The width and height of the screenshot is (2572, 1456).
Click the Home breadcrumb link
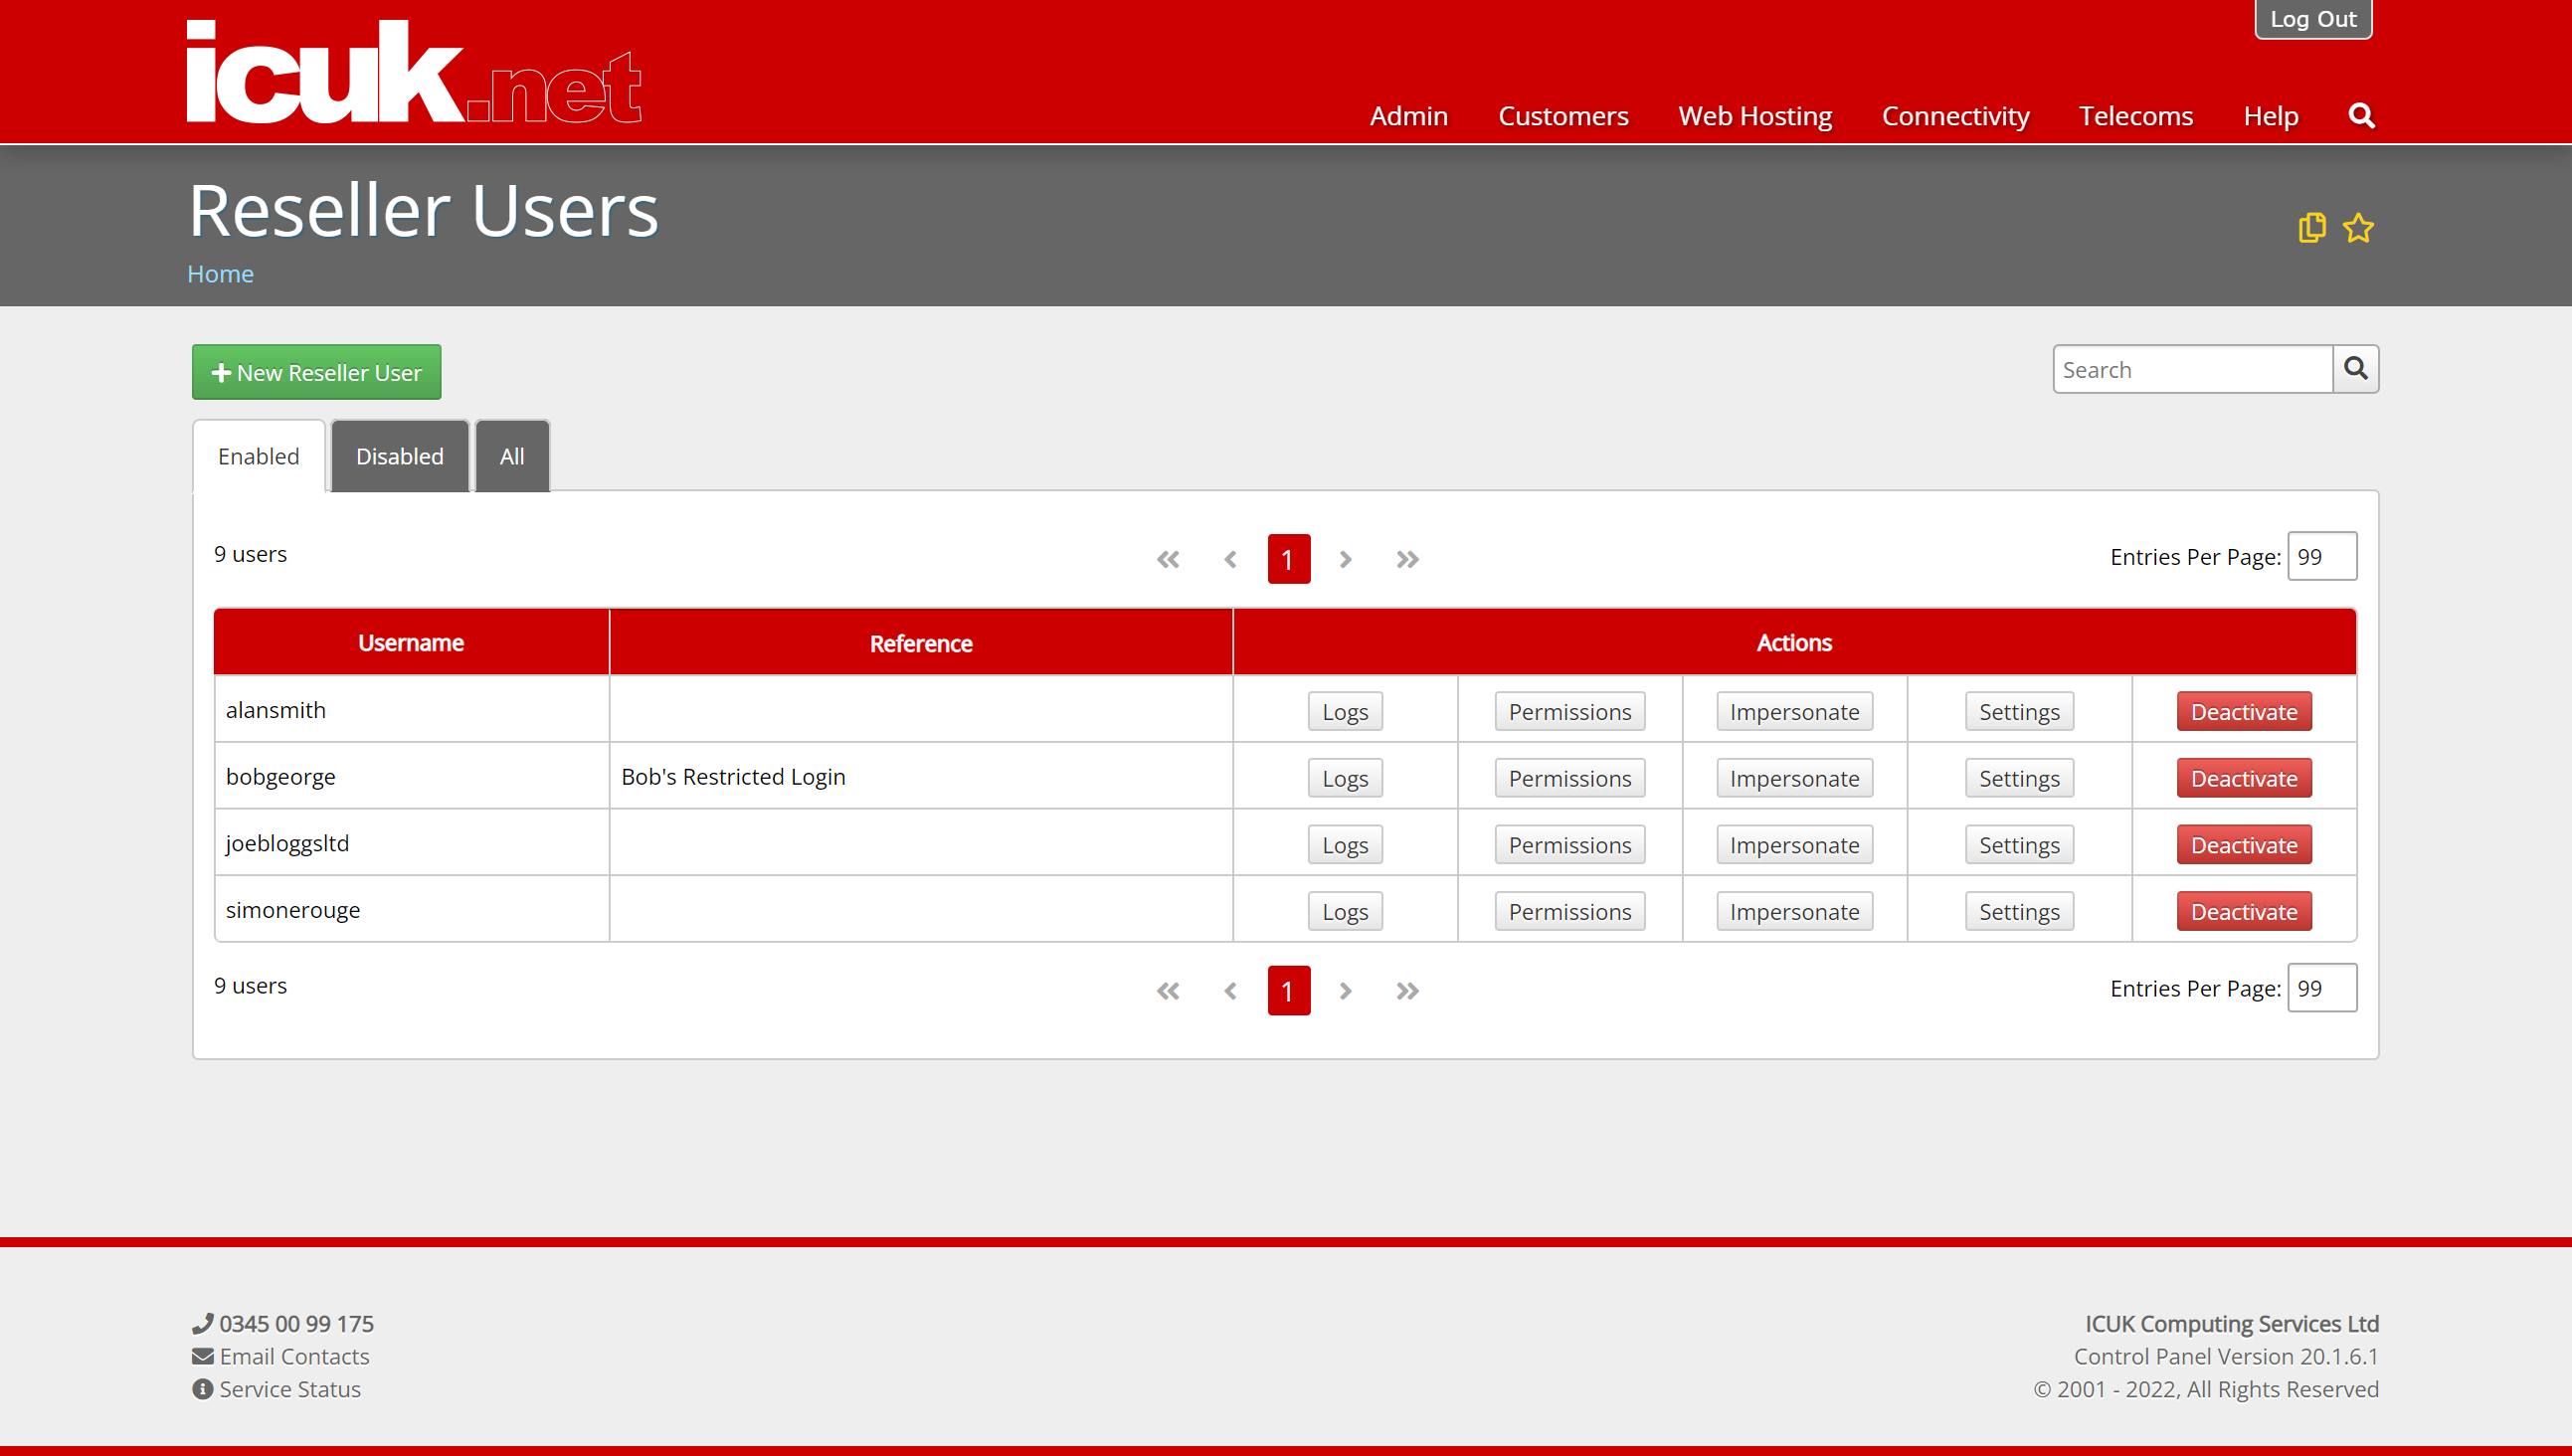pos(220,274)
